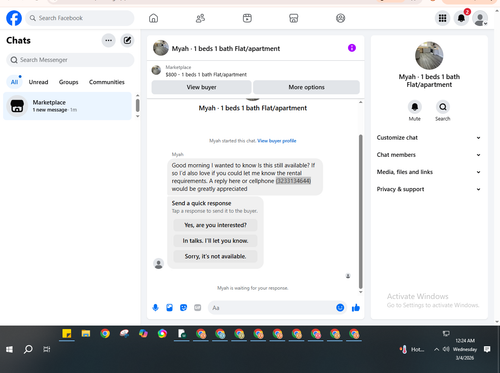Screen dimensions: 500x373
Task: Click the View buyer button
Action: [x=201, y=87]
